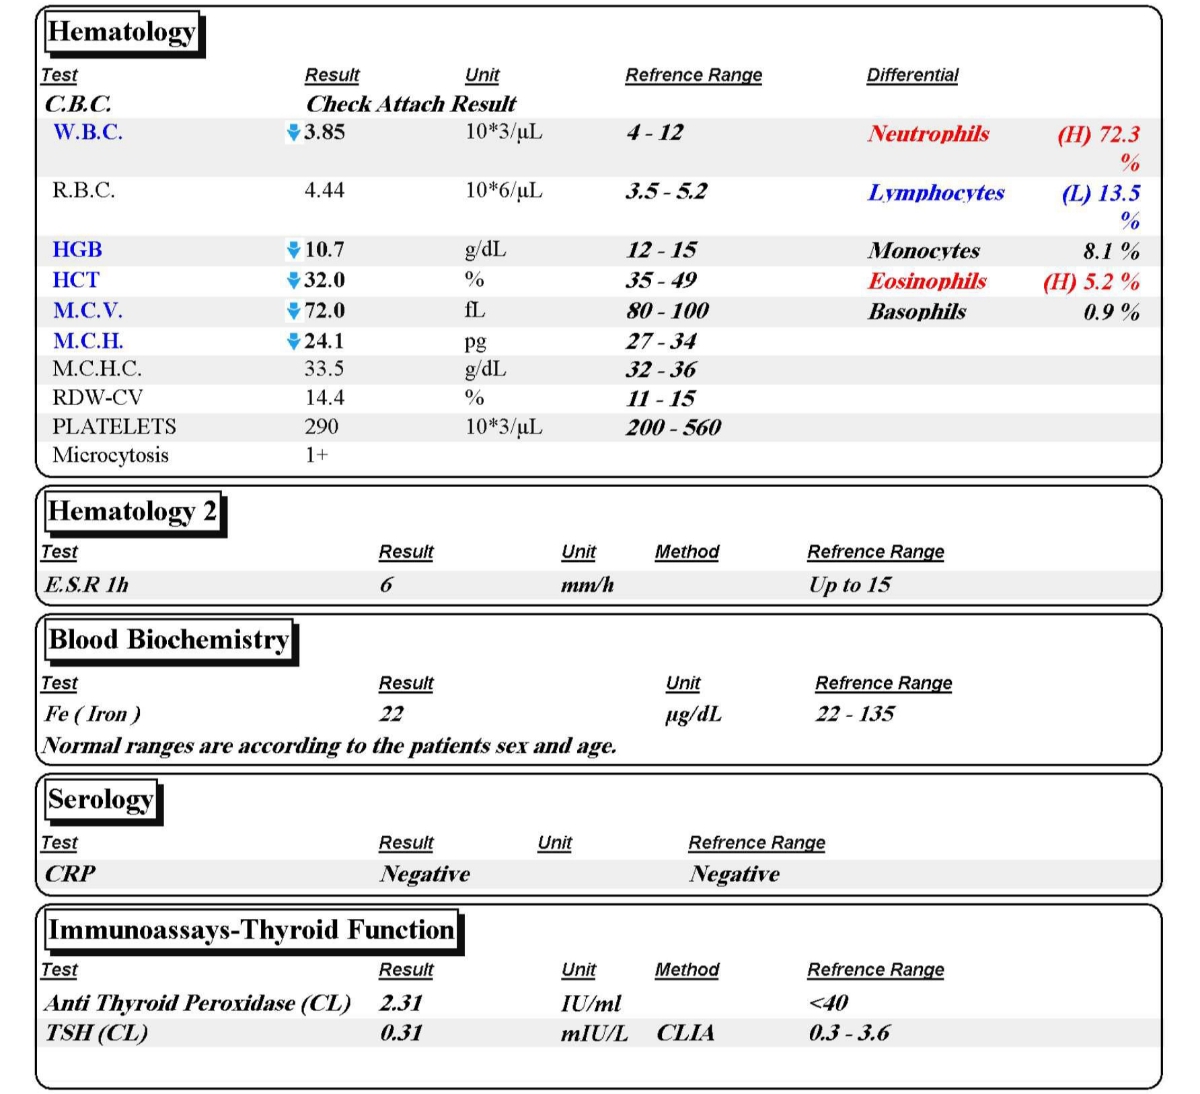The width and height of the screenshot is (1200, 1094).
Task: Click the Blood Biochemistry section title
Action: click(x=169, y=640)
